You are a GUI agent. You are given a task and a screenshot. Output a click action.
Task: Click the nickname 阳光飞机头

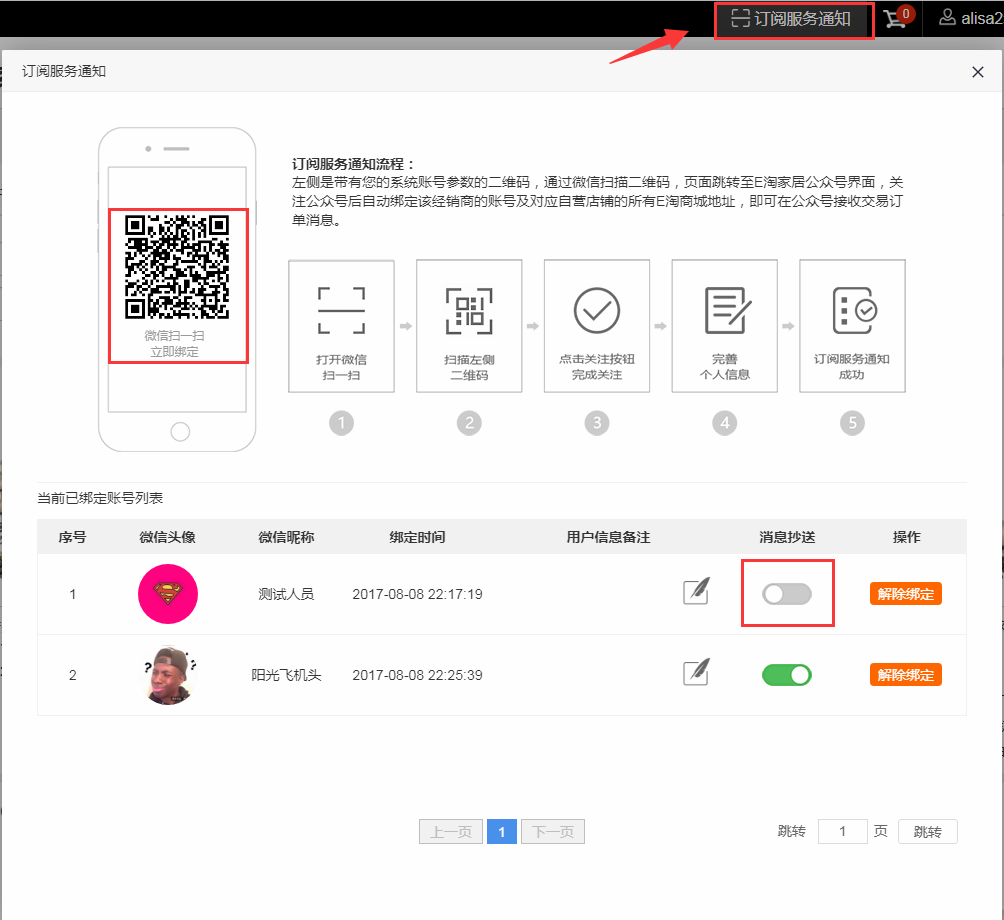click(x=286, y=675)
